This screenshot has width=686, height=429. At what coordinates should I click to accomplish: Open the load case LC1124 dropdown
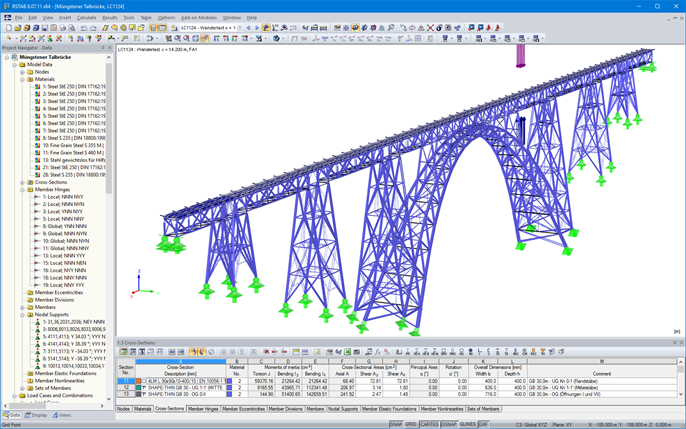(240, 28)
